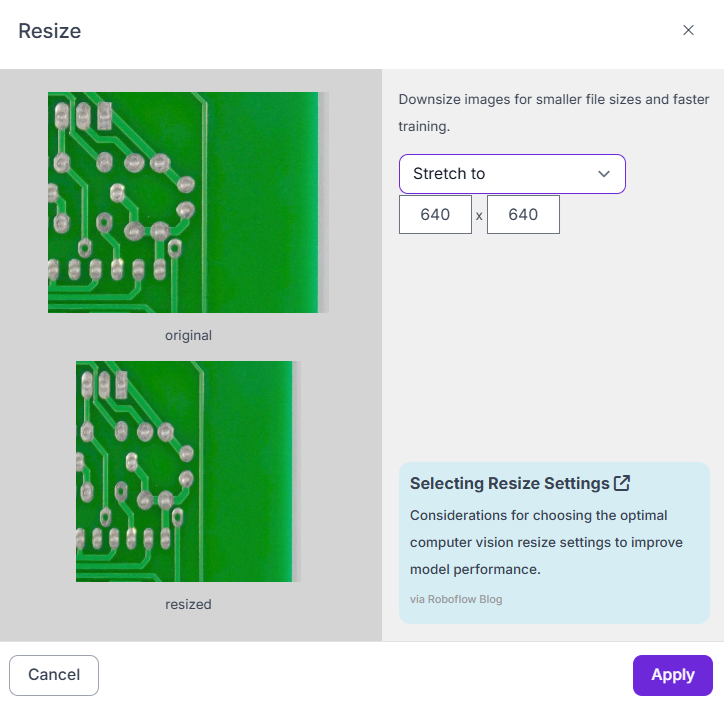724x705 pixels.
Task: Click the via Roboflow Blog attribution
Action: (x=456, y=600)
